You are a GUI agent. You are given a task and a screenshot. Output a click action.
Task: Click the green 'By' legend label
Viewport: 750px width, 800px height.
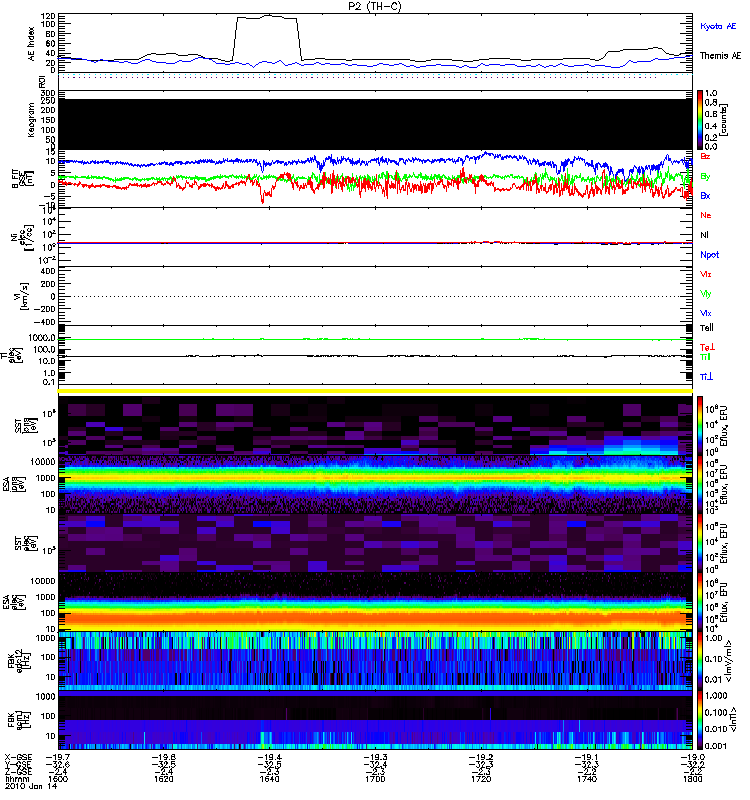click(x=705, y=177)
